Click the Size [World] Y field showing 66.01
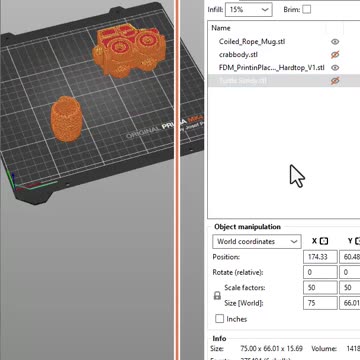The height and width of the screenshot is (360, 360). click(x=350, y=303)
